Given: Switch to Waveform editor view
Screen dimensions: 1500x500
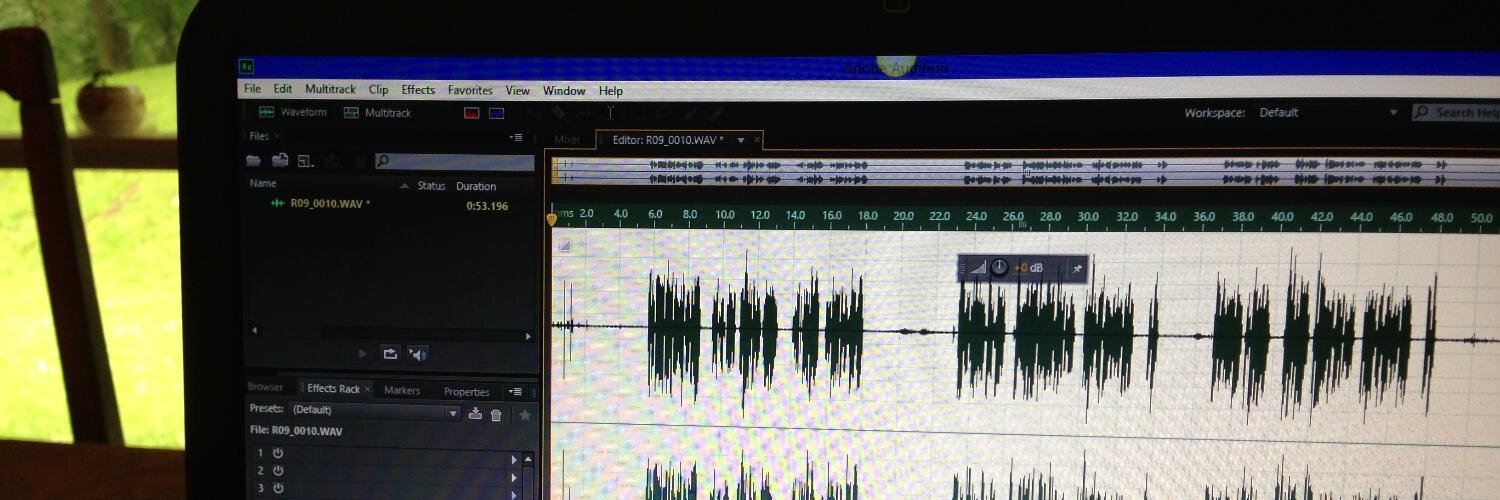Looking at the screenshot, I should (293, 112).
